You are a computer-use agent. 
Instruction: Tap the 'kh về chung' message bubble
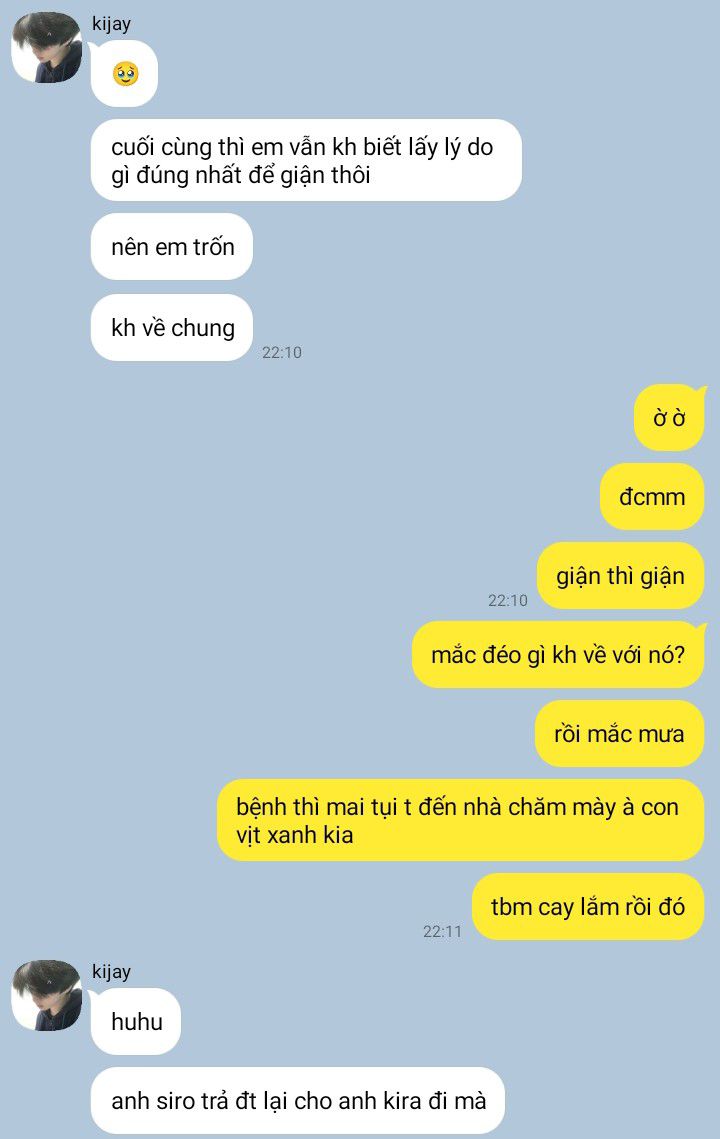click(172, 328)
